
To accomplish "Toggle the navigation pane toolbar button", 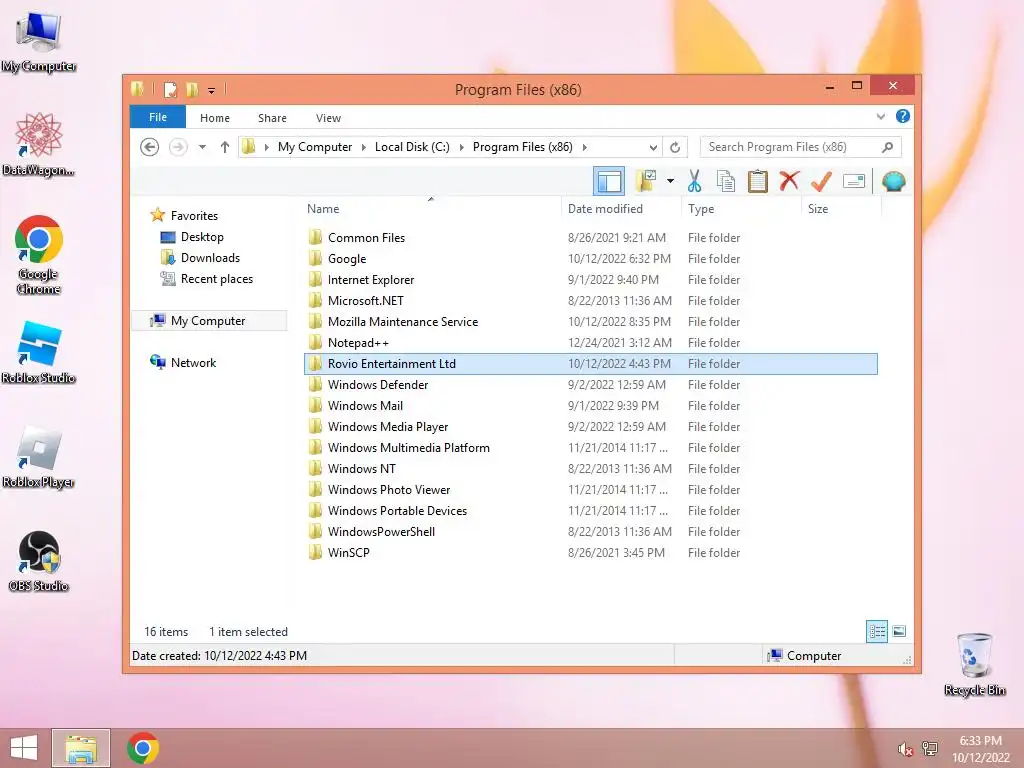I will 609,181.
